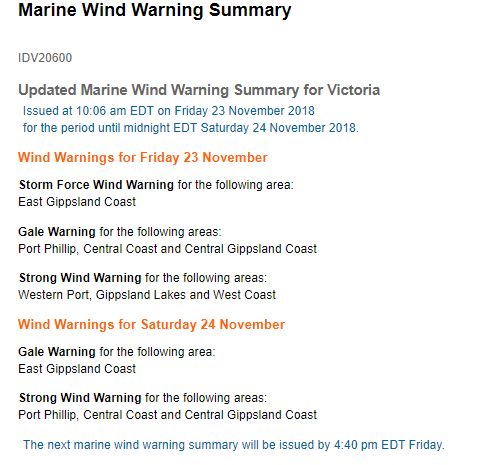Click the Wind Warnings for Friday 23 November heading

pyautogui.click(x=143, y=157)
